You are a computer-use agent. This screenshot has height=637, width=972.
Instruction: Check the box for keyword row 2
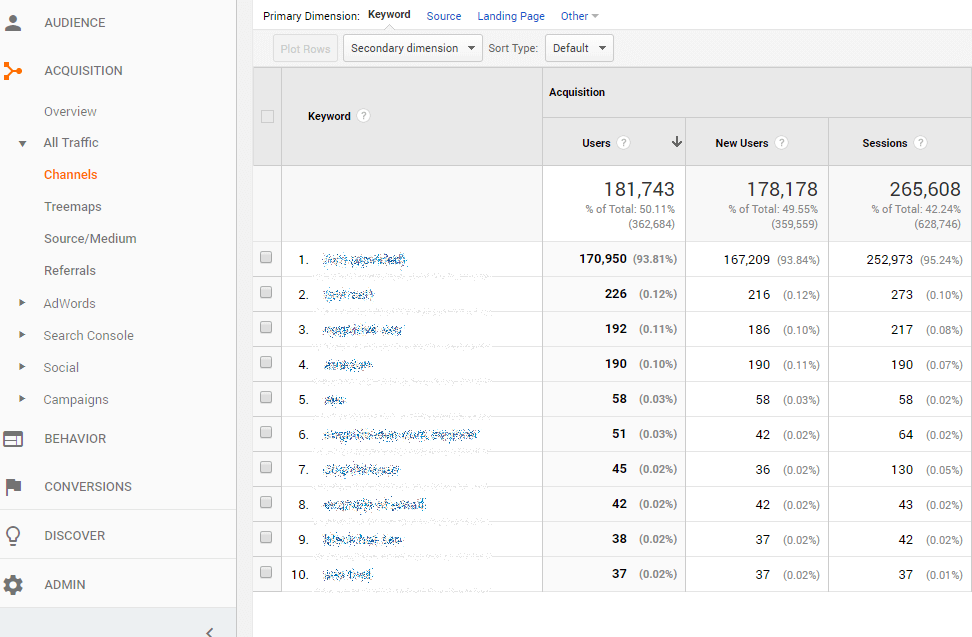click(x=266, y=292)
